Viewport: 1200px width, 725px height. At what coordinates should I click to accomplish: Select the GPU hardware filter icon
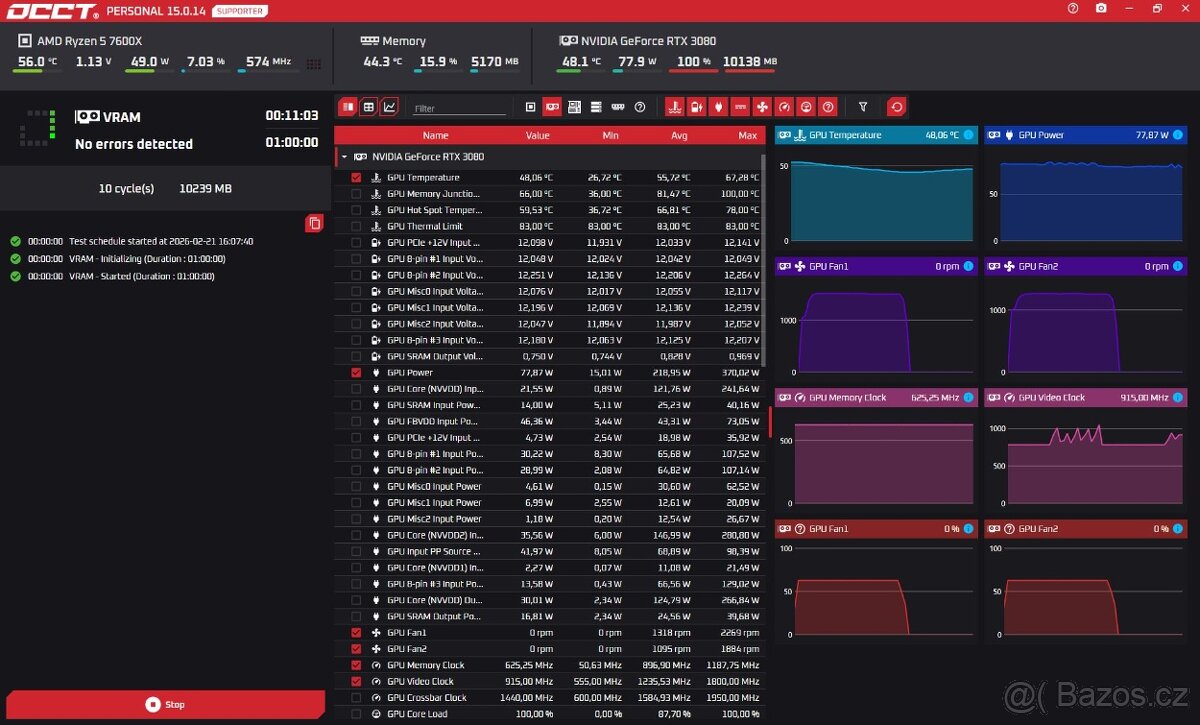[x=552, y=107]
